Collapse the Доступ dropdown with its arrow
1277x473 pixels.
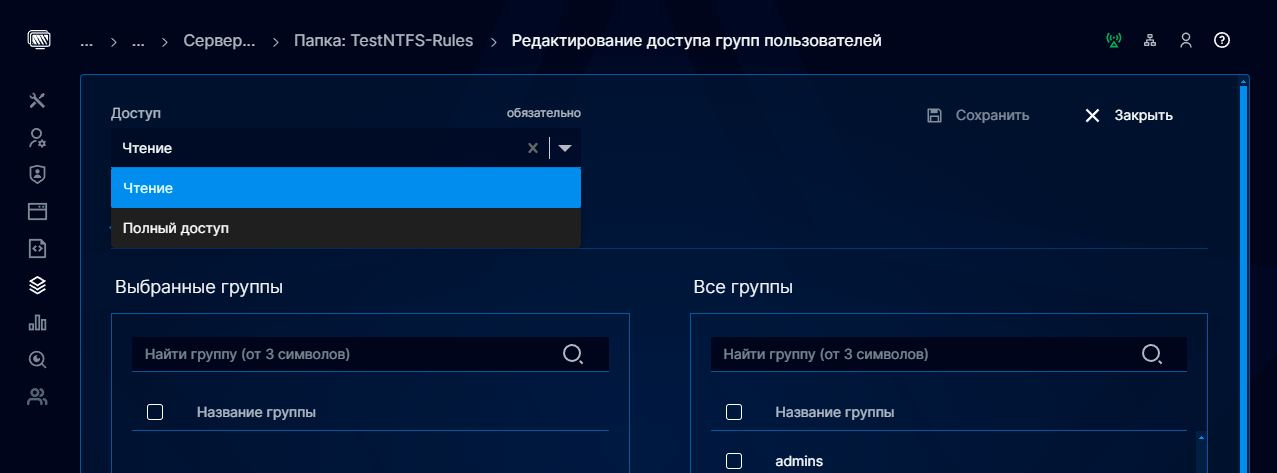pyautogui.click(x=565, y=148)
